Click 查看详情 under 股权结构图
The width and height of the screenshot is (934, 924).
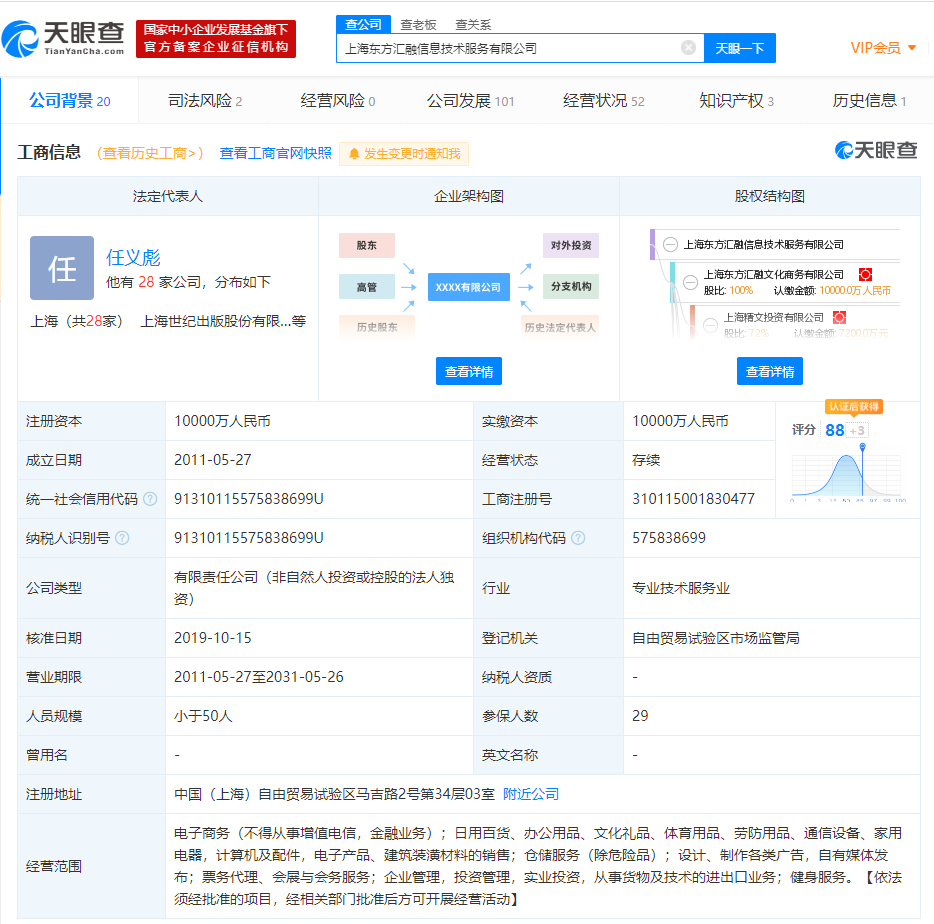770,371
